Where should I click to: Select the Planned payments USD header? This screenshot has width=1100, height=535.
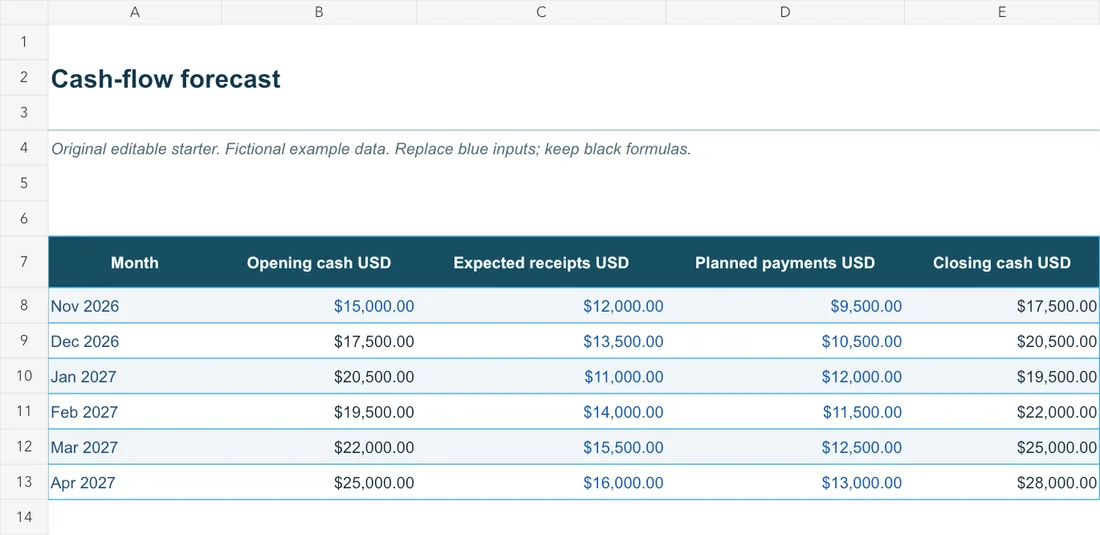click(x=785, y=263)
